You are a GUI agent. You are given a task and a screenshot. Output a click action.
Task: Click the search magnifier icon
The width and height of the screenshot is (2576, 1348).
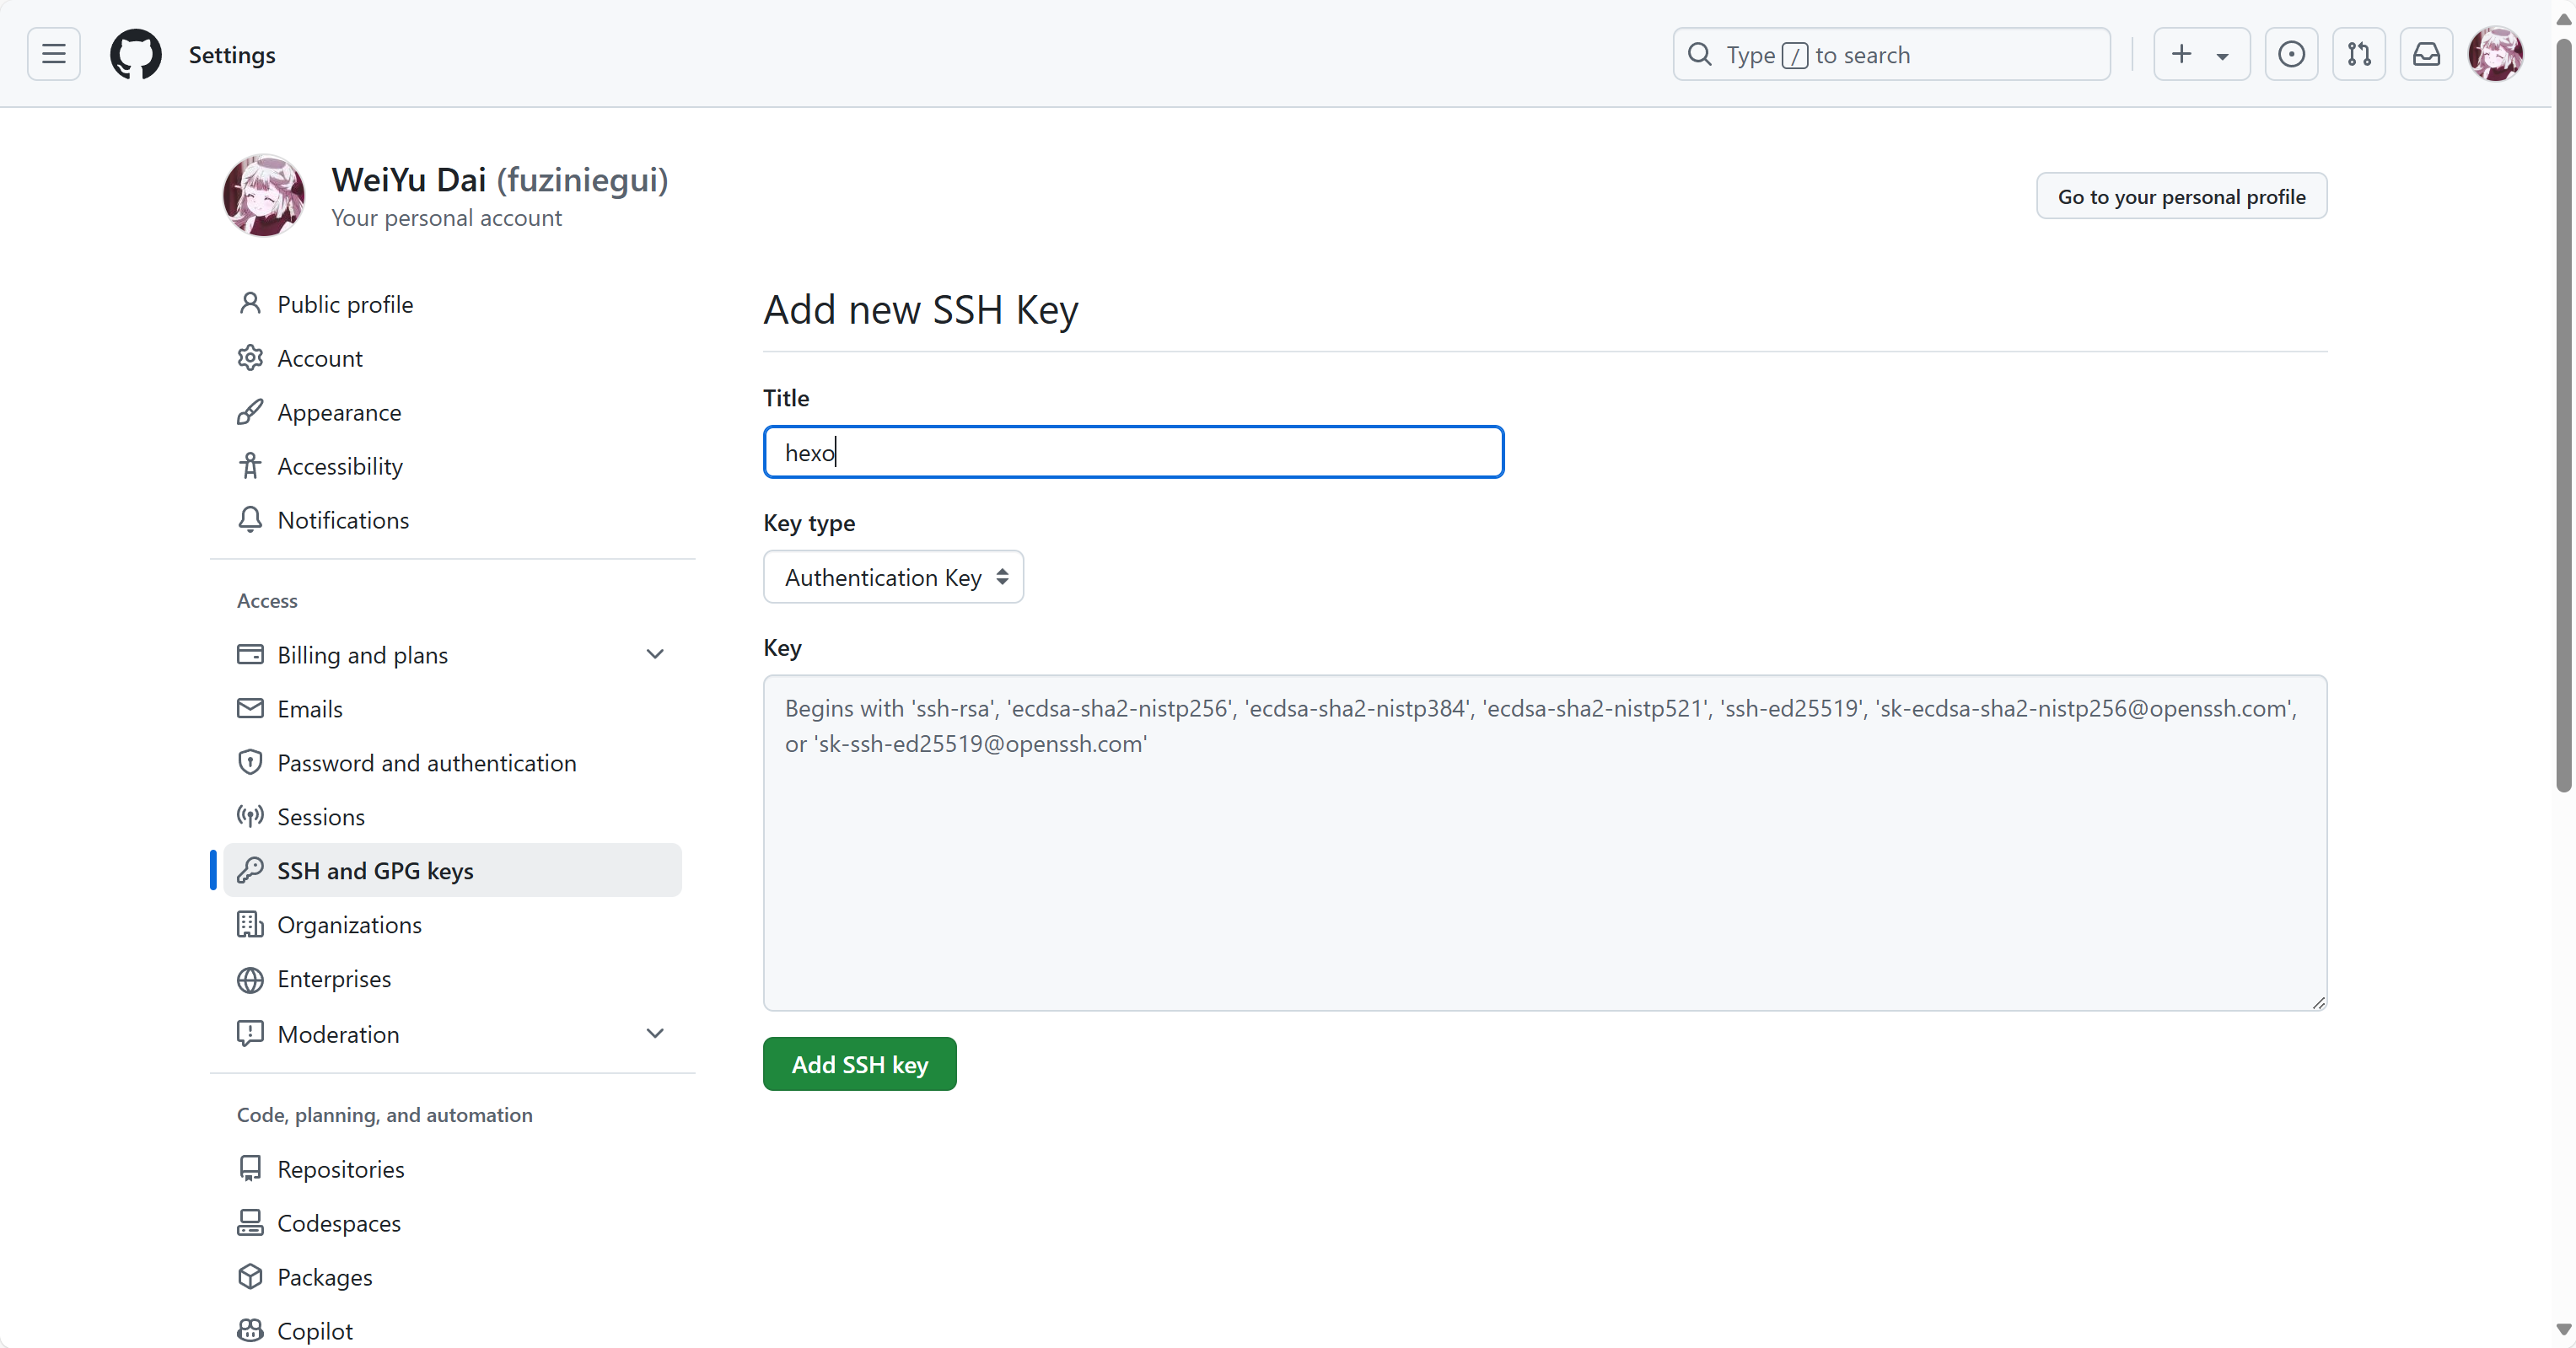[1700, 54]
